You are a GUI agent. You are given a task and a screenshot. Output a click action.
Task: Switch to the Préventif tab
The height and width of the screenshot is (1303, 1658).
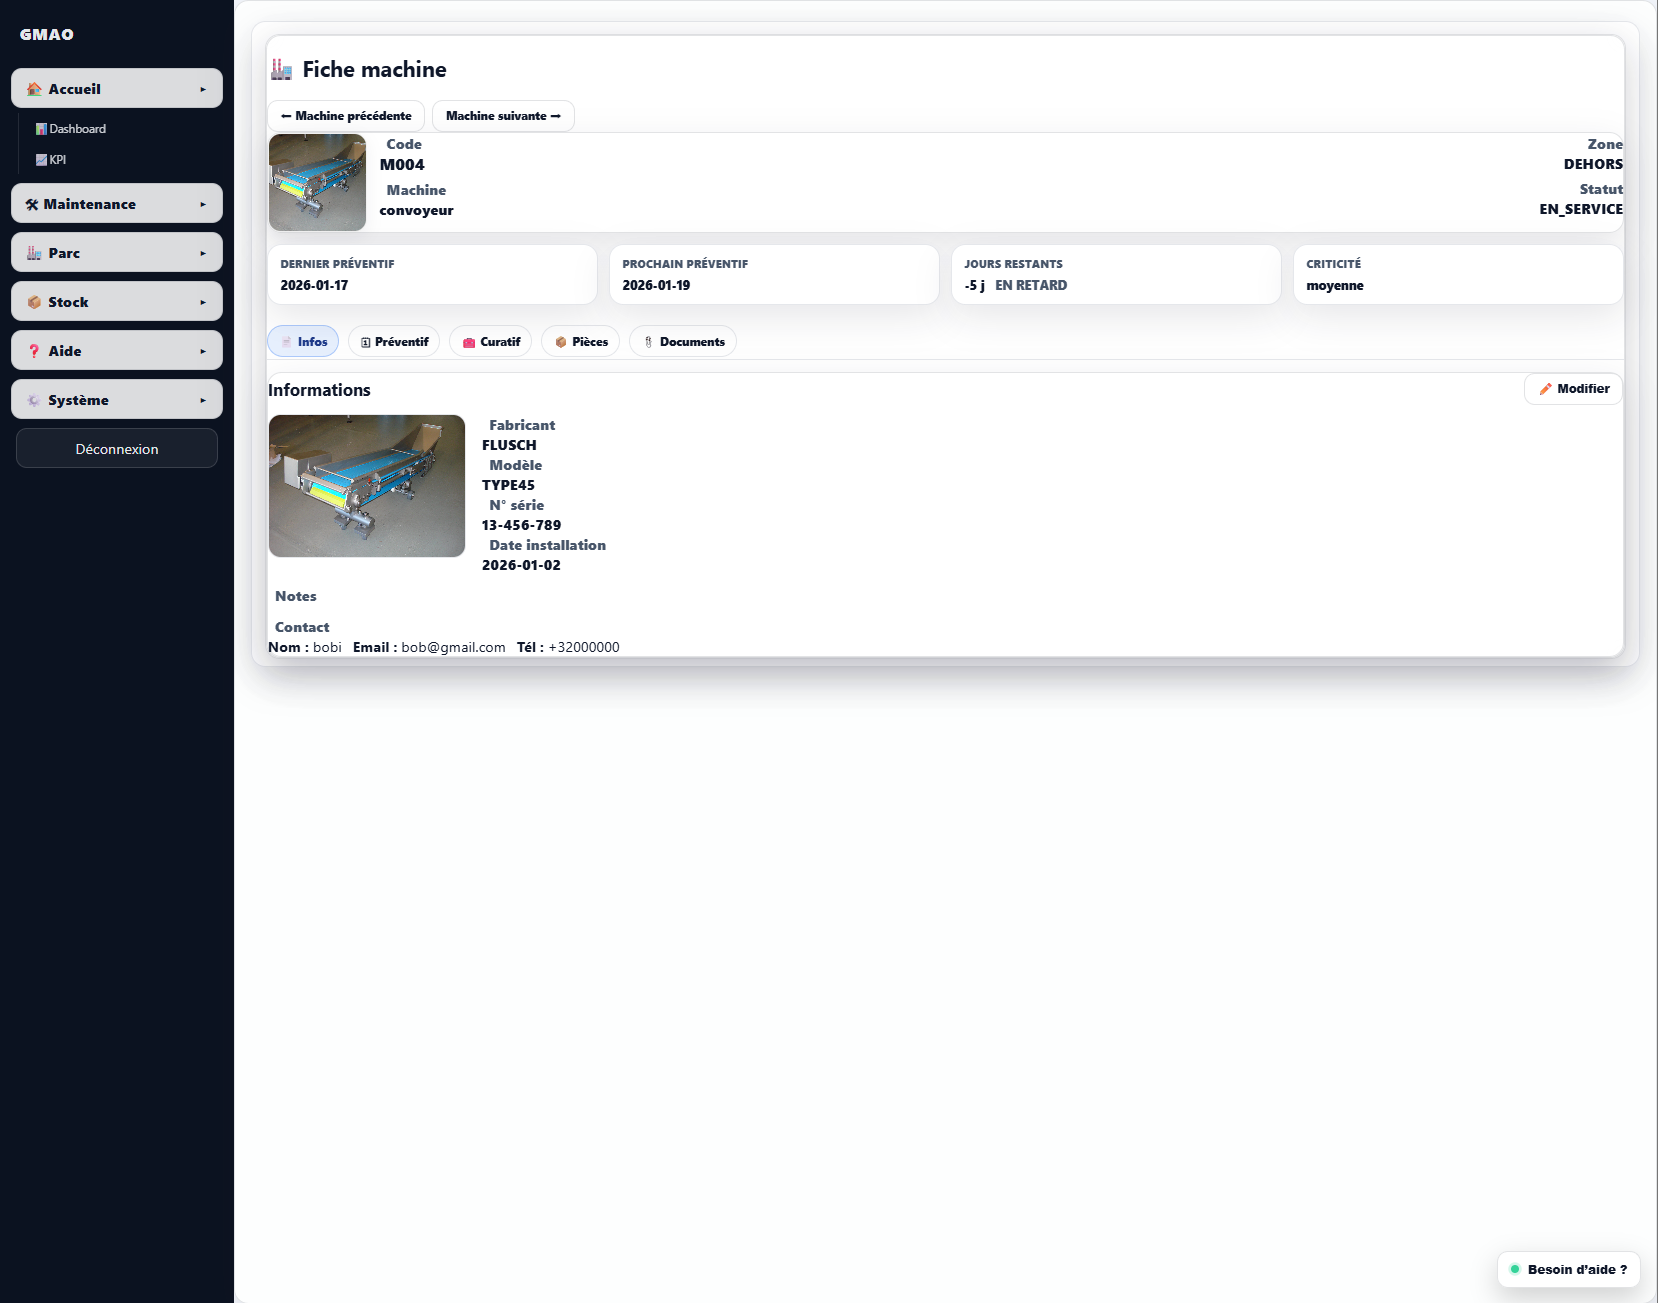(x=394, y=342)
